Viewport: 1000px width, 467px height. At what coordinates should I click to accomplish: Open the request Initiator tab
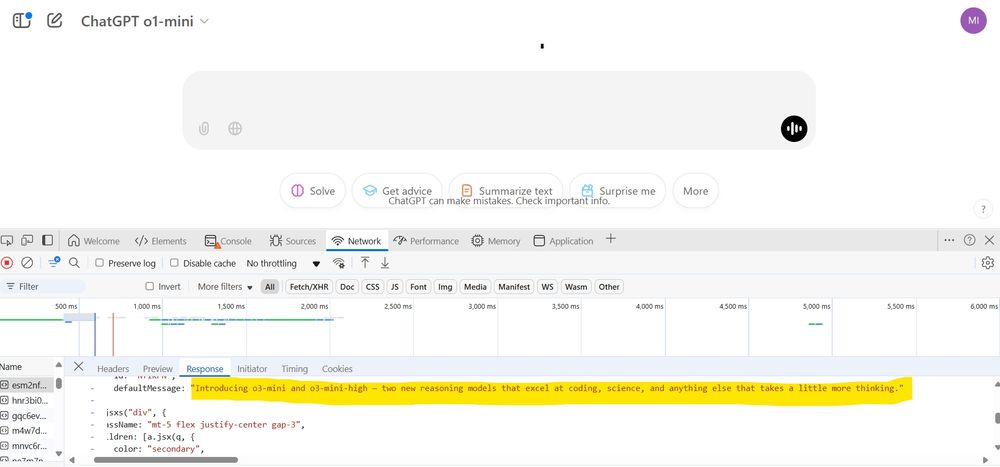pyautogui.click(x=252, y=369)
